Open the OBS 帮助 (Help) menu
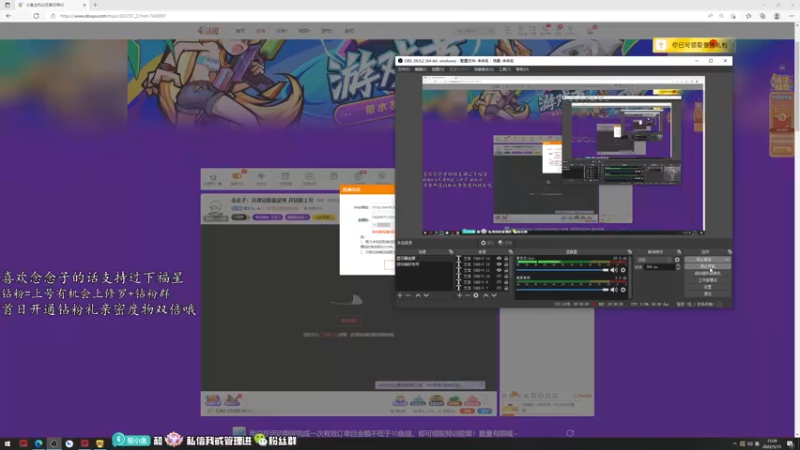Screen dimensions: 800x450 [522, 69]
